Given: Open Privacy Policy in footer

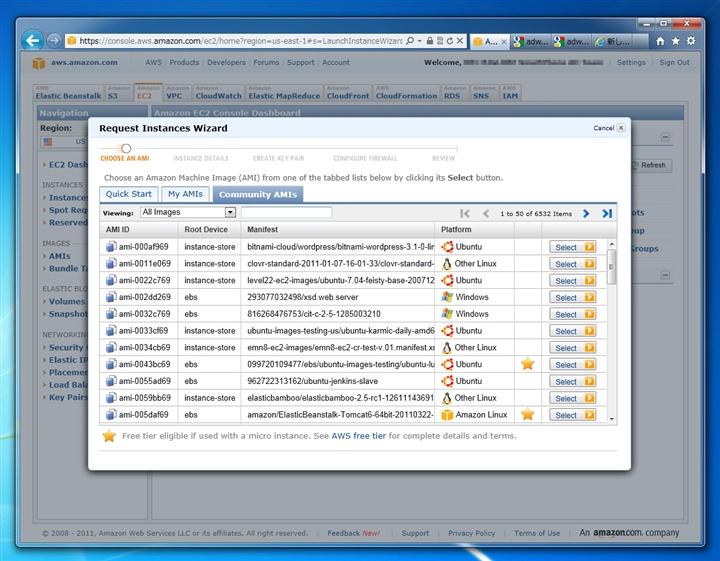Looking at the screenshot, I should [x=471, y=533].
